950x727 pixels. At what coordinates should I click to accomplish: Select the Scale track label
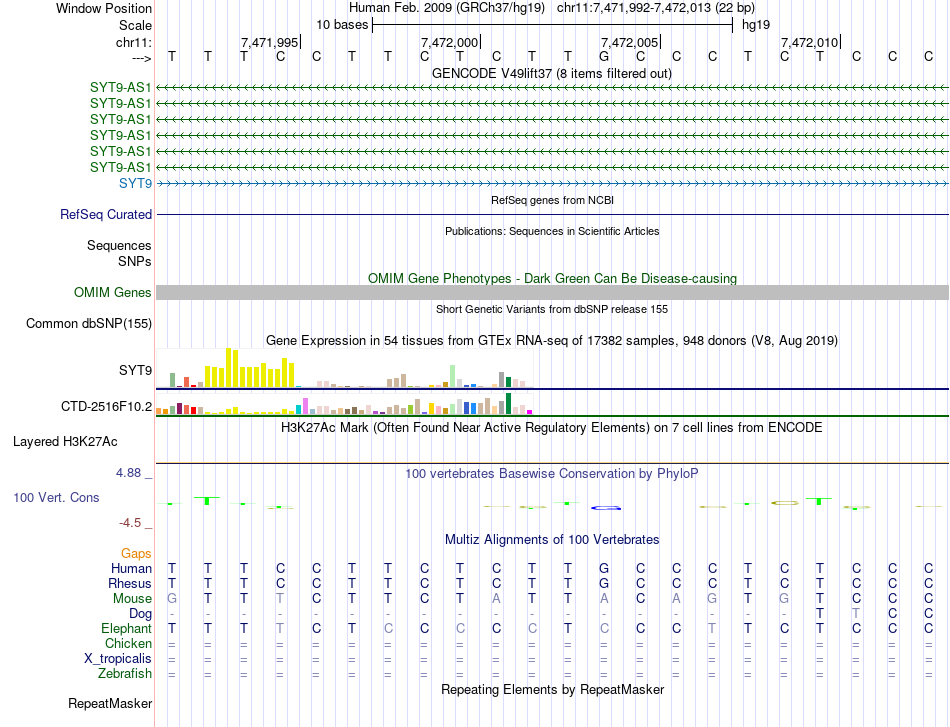pyautogui.click(x=135, y=25)
